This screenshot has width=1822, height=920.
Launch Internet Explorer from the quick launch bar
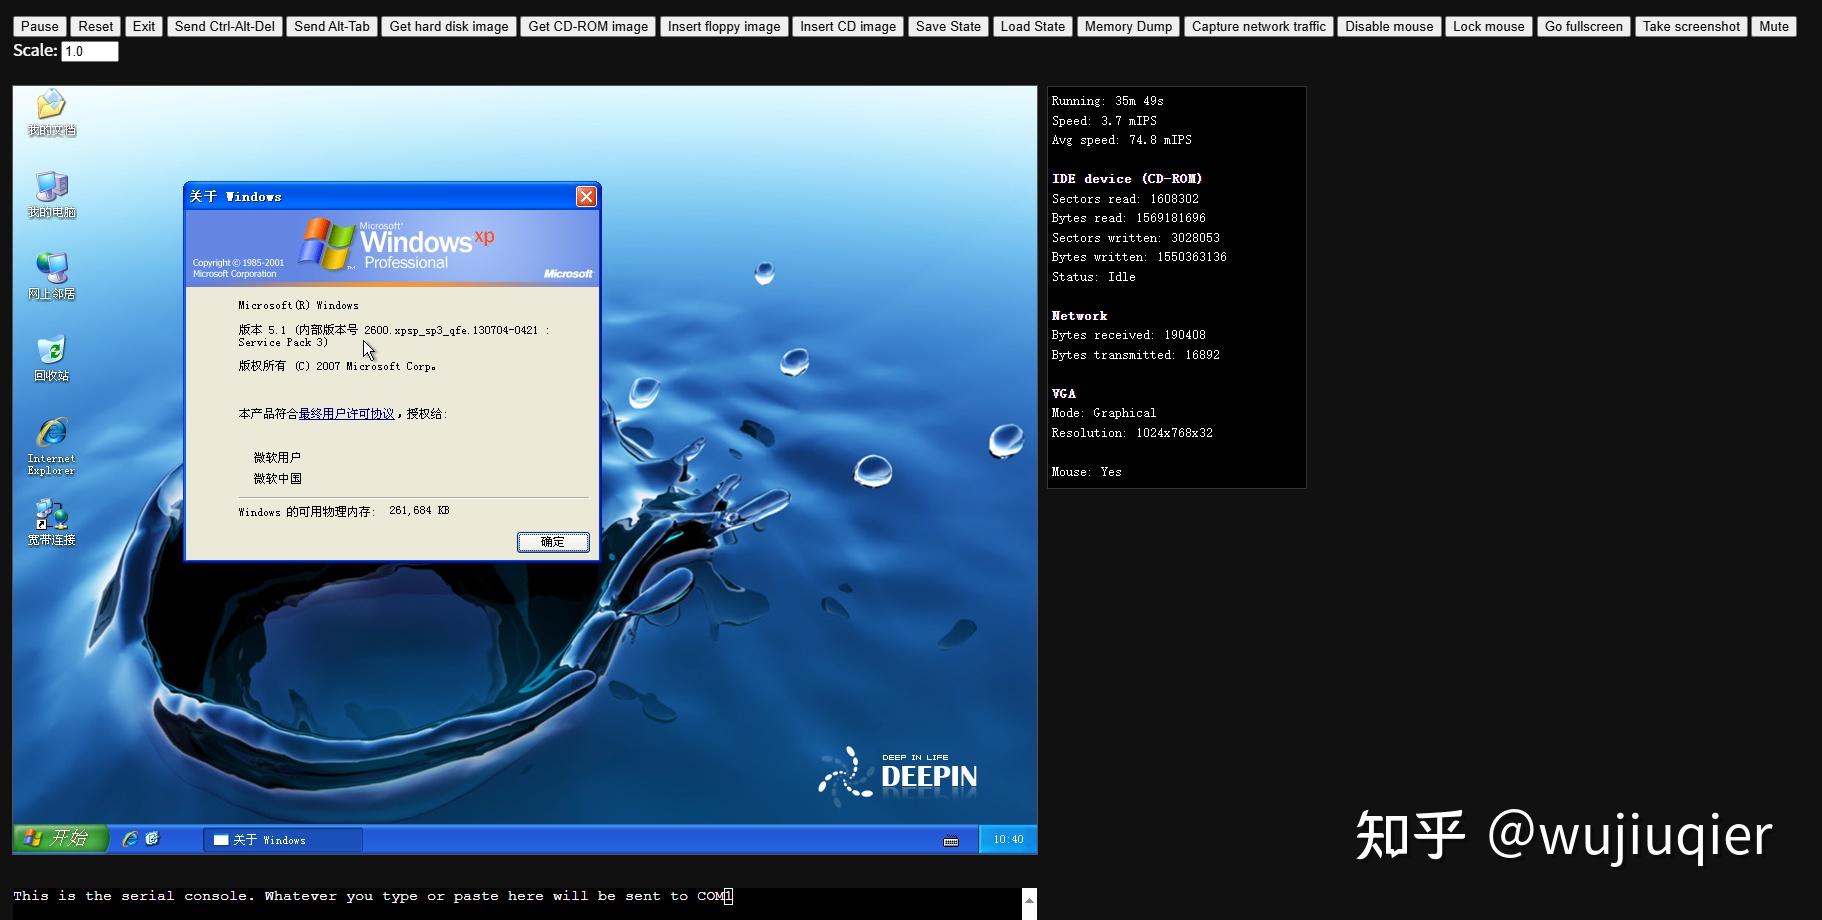130,839
